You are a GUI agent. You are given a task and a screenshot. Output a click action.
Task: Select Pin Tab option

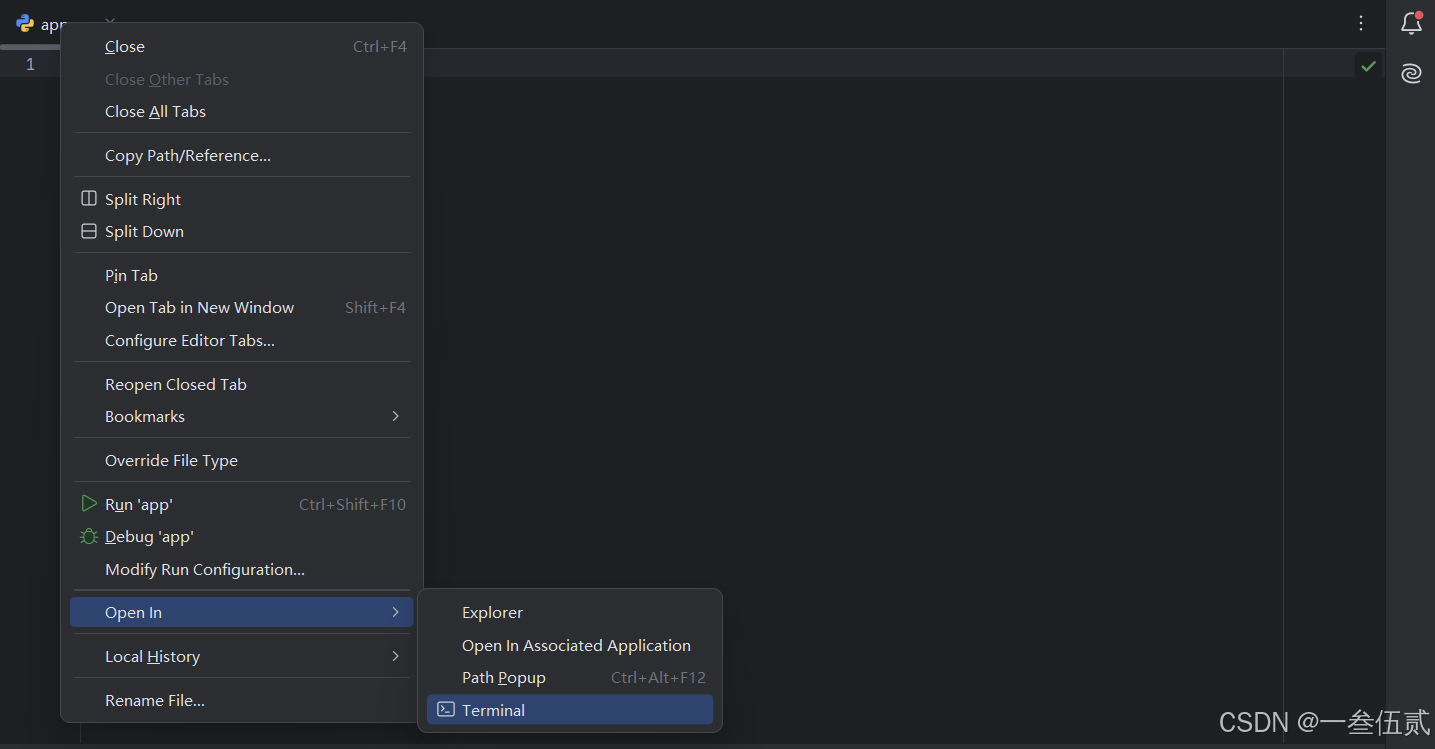pos(242,275)
